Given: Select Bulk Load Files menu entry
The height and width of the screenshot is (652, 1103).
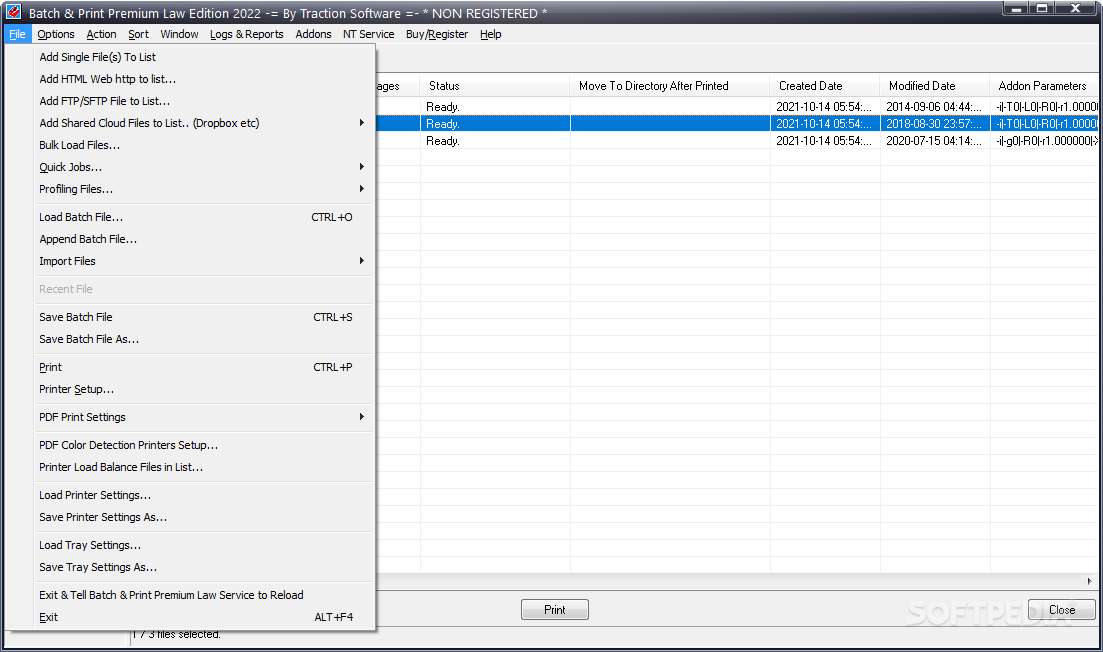Looking at the screenshot, I should coord(204,145).
